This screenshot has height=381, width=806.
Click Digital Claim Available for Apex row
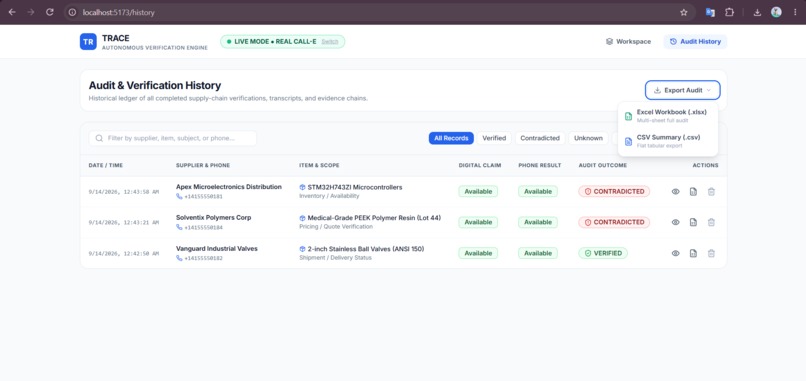coord(478,192)
